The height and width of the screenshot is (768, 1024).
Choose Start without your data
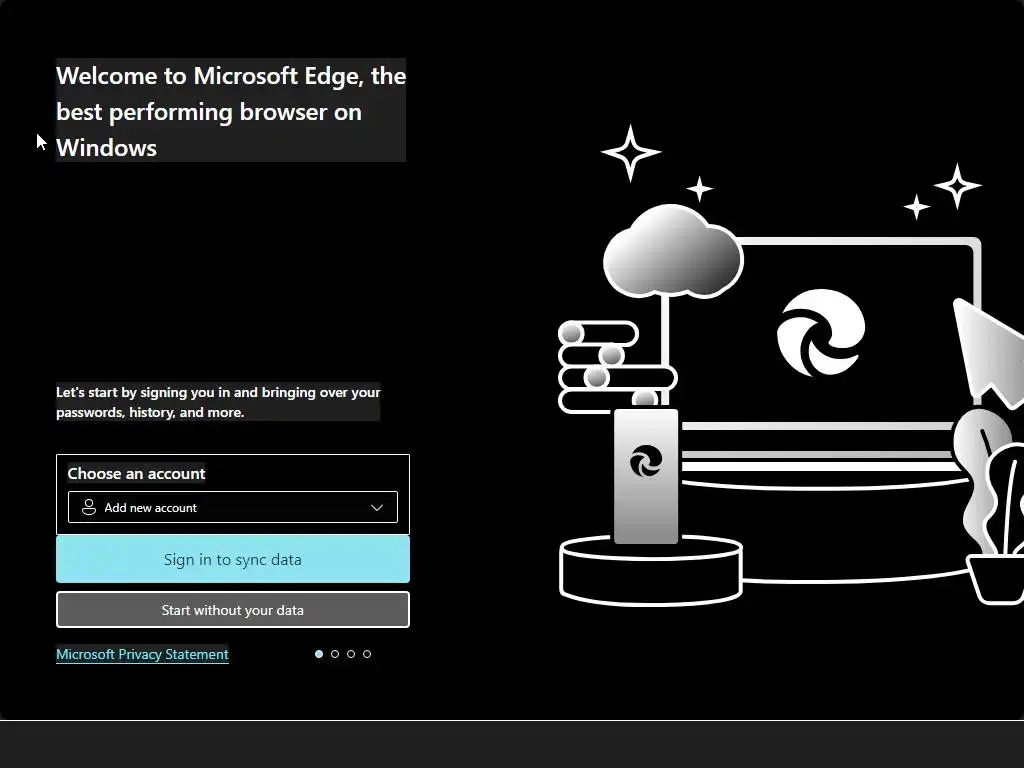[x=232, y=610]
